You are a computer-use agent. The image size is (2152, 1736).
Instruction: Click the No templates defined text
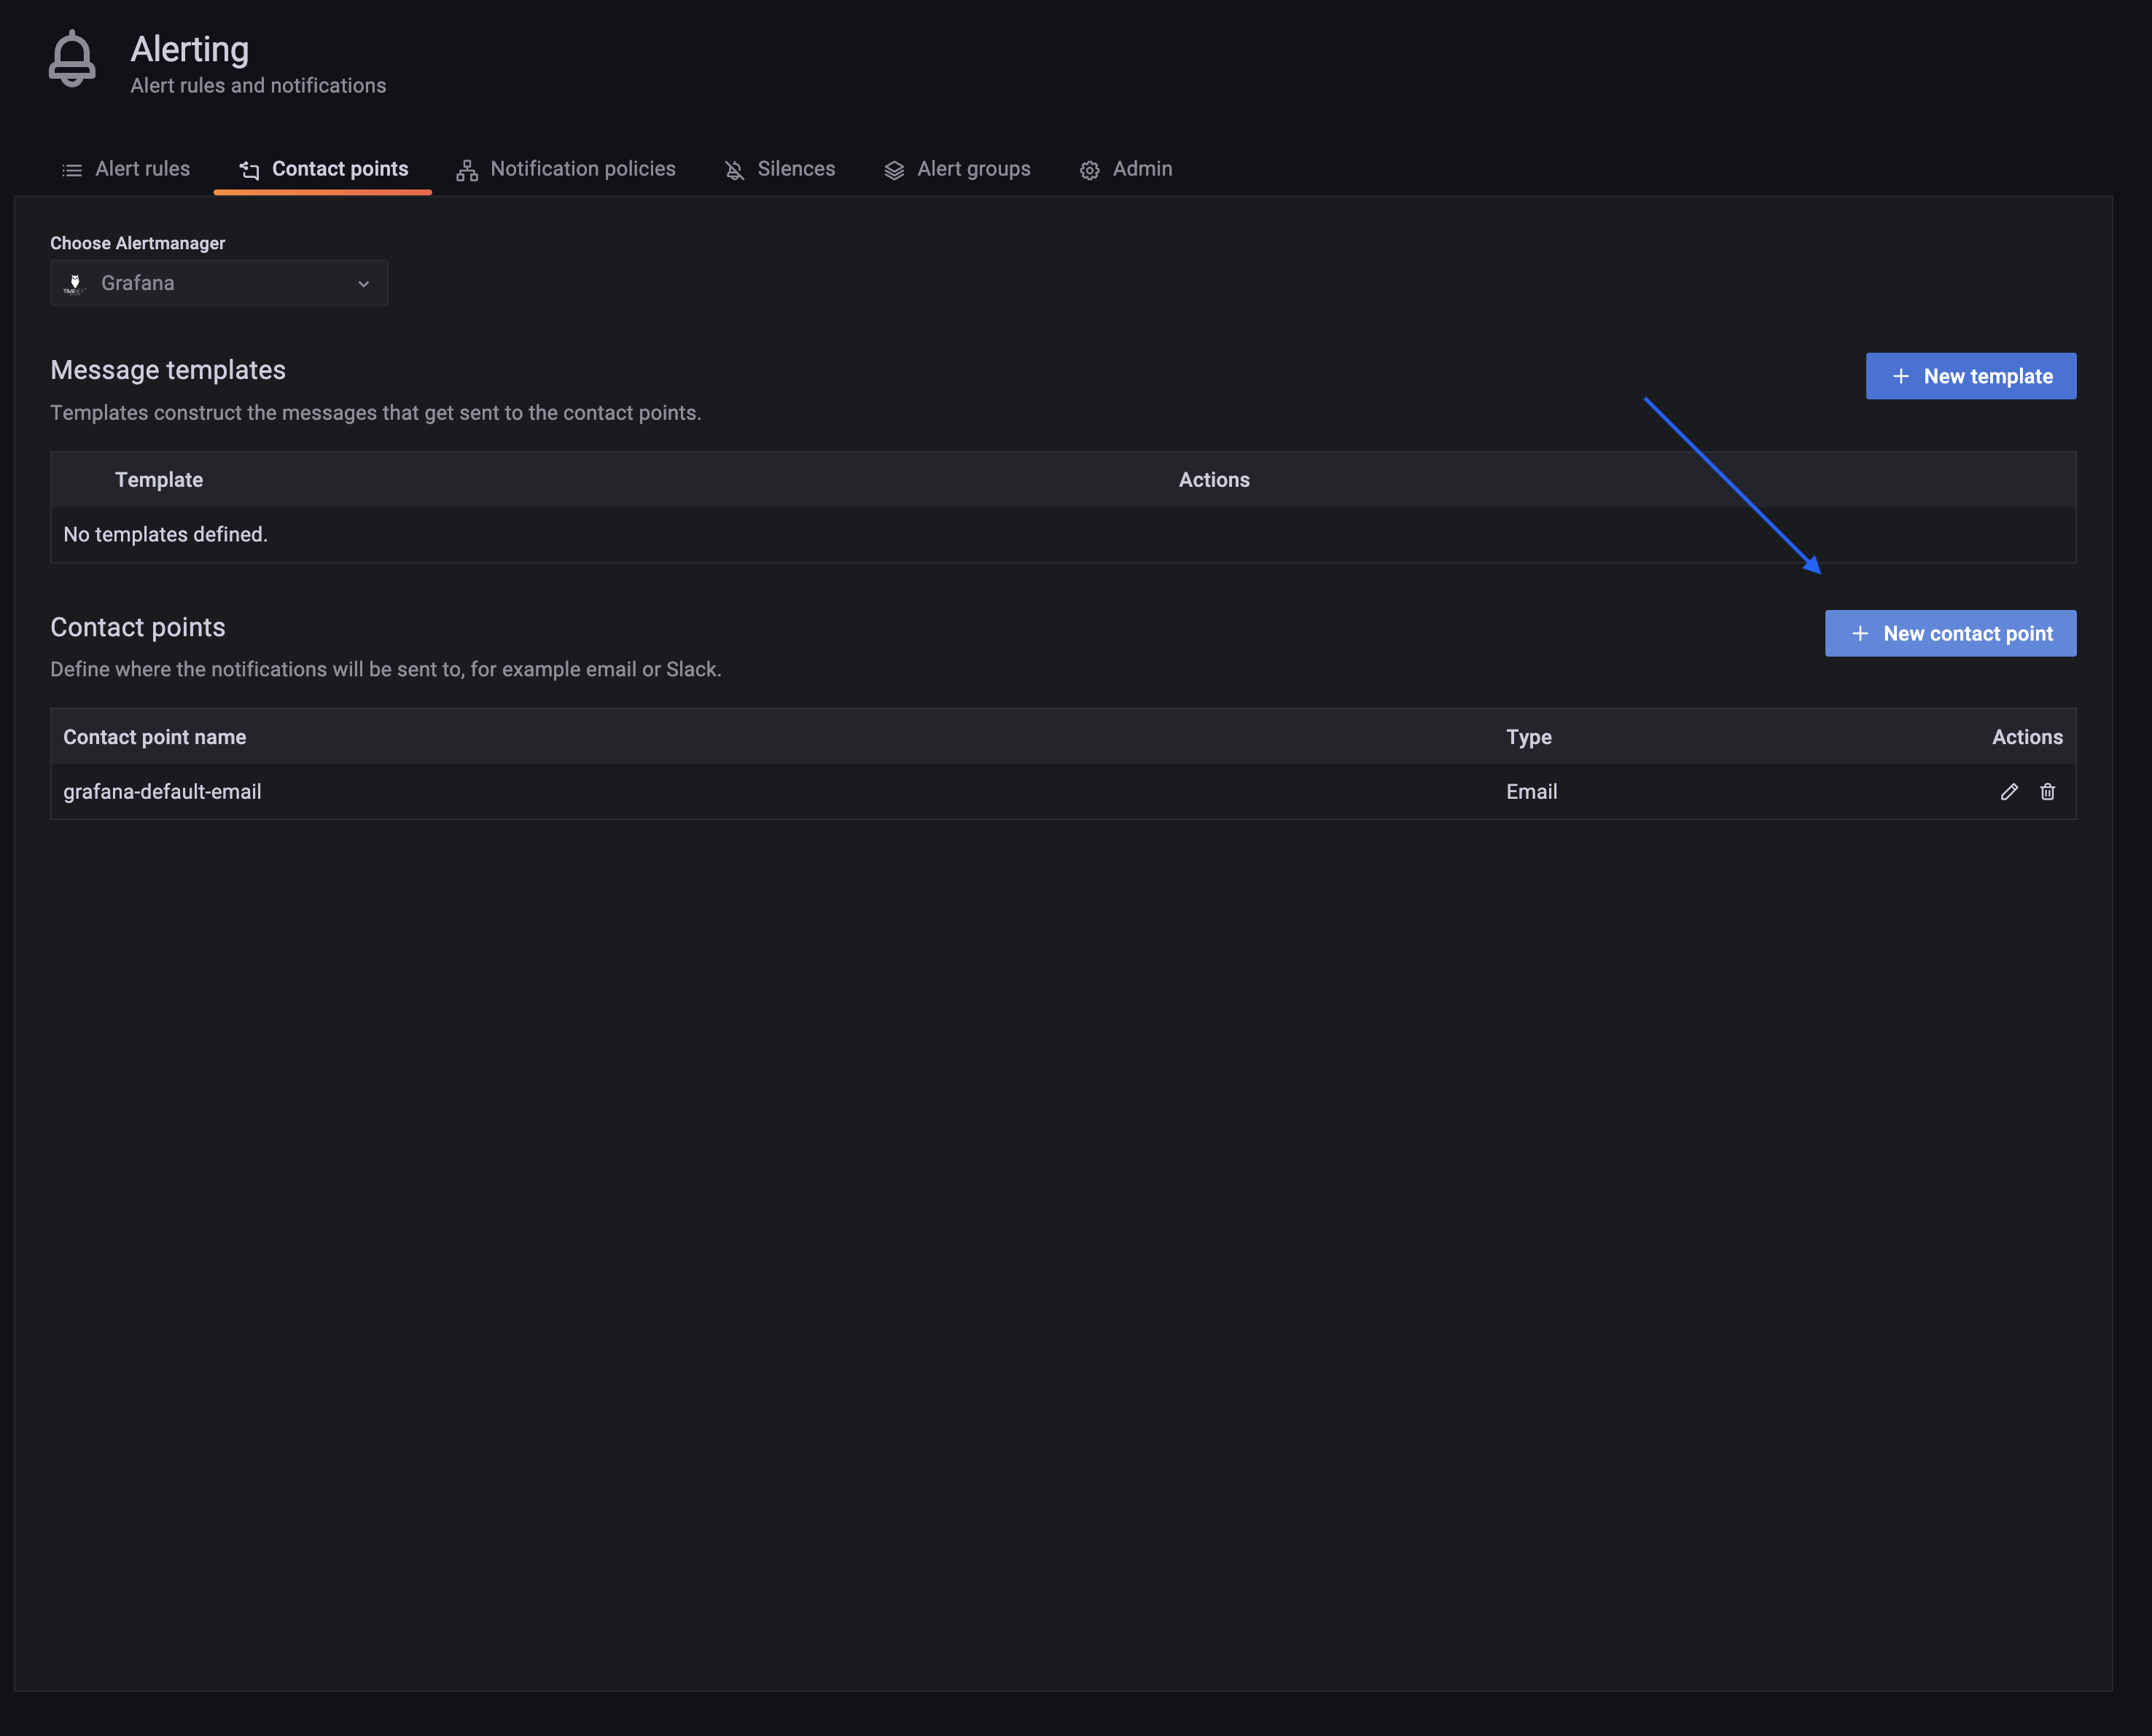click(166, 535)
